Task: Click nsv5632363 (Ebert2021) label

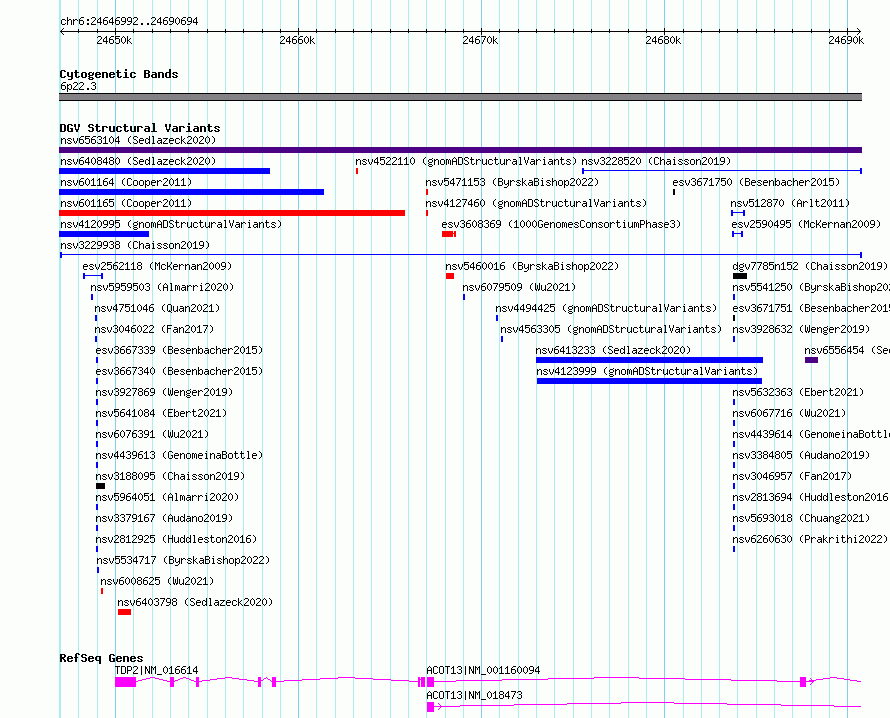Action: click(798, 392)
